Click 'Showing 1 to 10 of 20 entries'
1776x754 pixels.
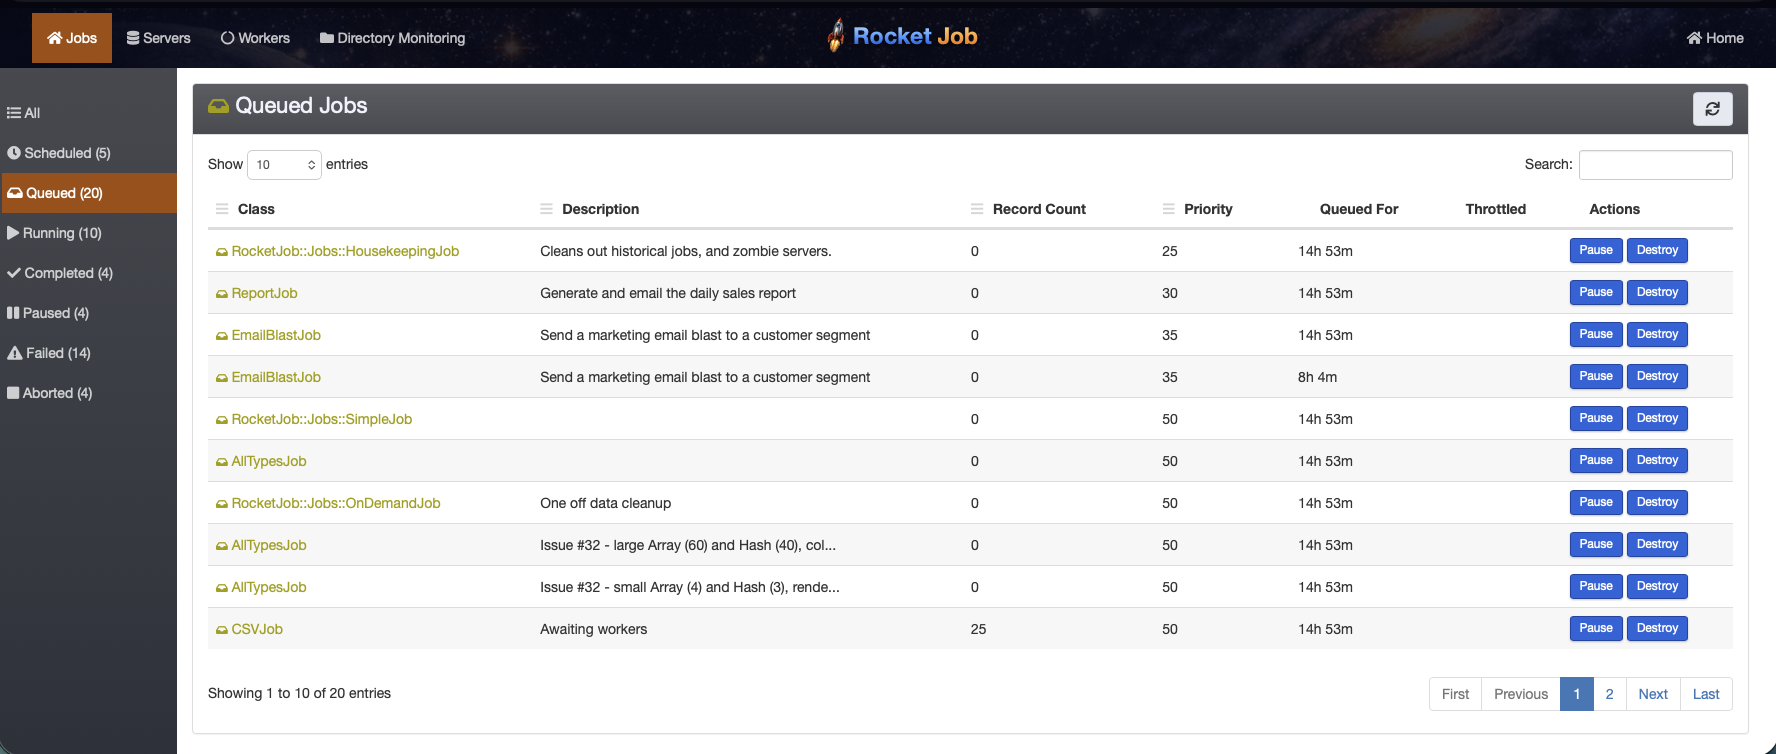point(299,693)
